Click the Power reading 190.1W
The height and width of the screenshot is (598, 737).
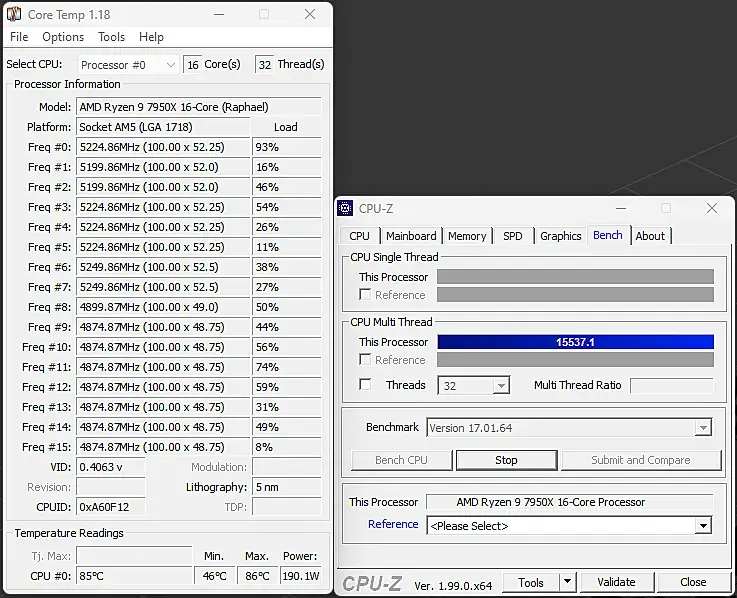[300, 575]
